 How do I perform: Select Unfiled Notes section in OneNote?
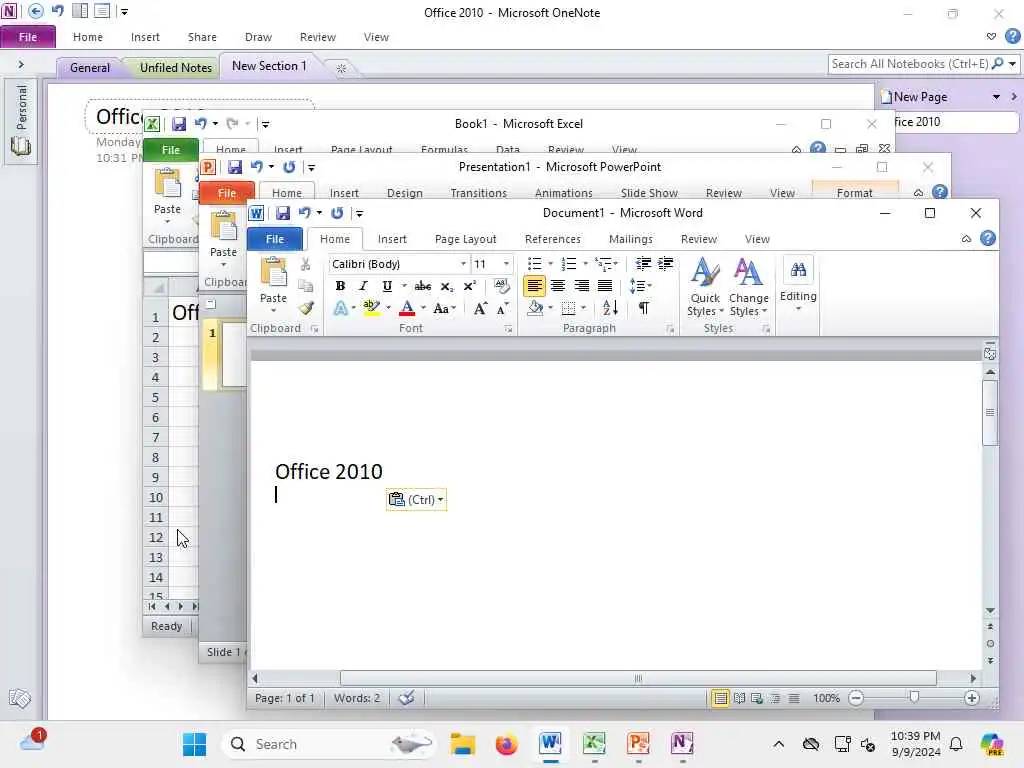pyautogui.click(x=176, y=67)
